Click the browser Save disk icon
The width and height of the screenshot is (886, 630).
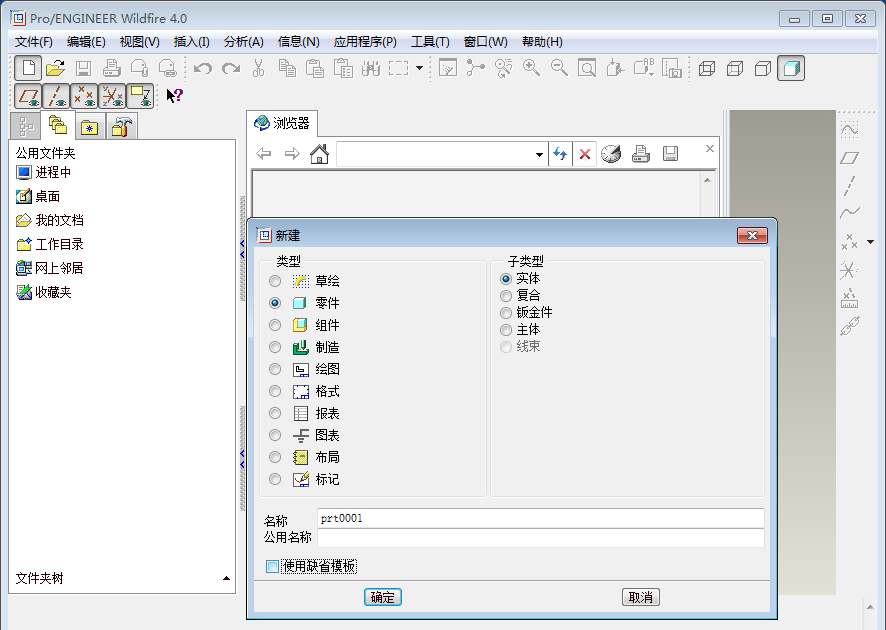(x=670, y=154)
